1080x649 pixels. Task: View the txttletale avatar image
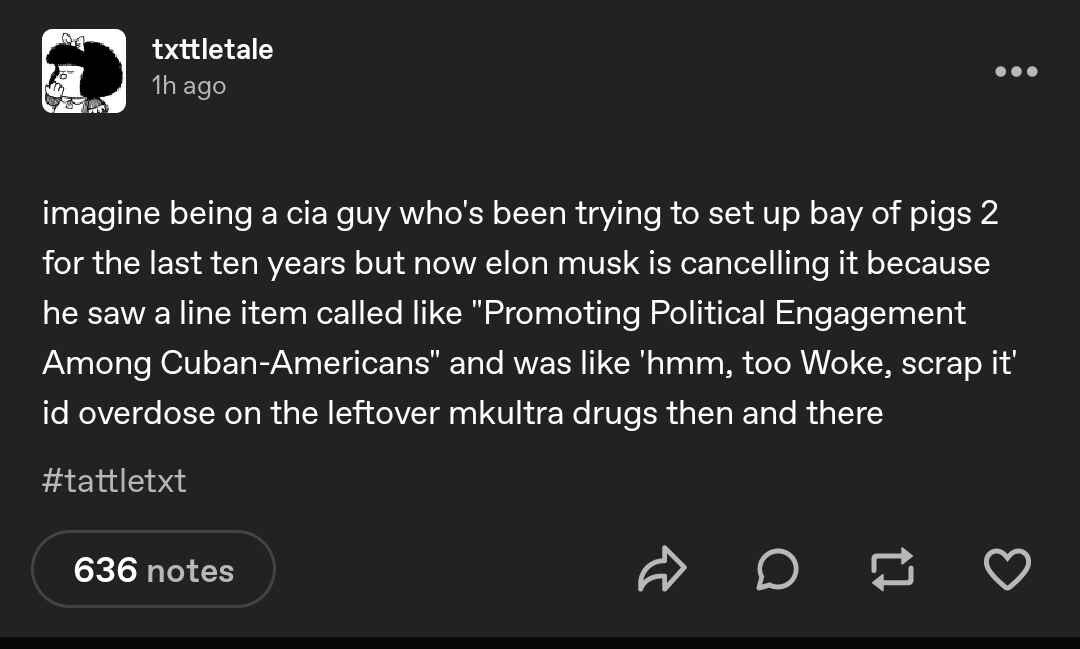tap(84, 71)
